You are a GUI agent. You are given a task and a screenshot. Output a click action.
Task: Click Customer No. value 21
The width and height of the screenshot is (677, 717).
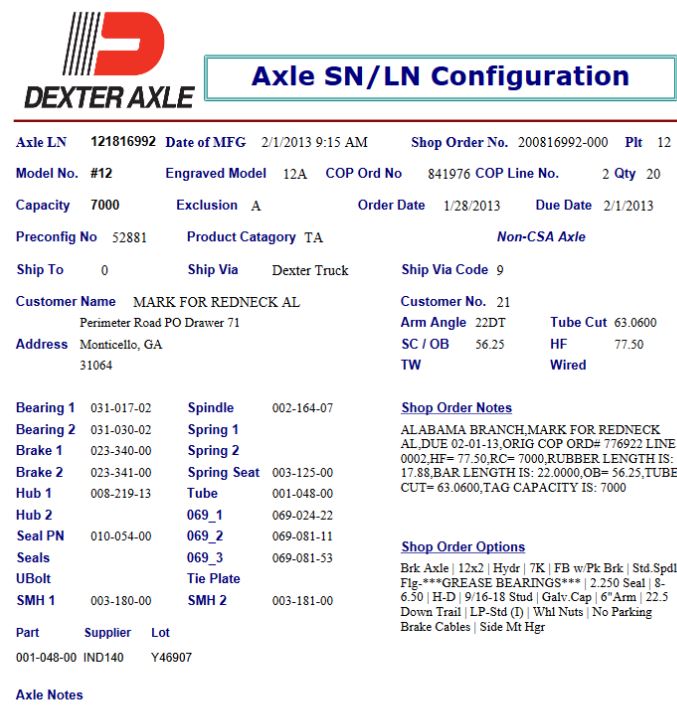click(x=503, y=302)
